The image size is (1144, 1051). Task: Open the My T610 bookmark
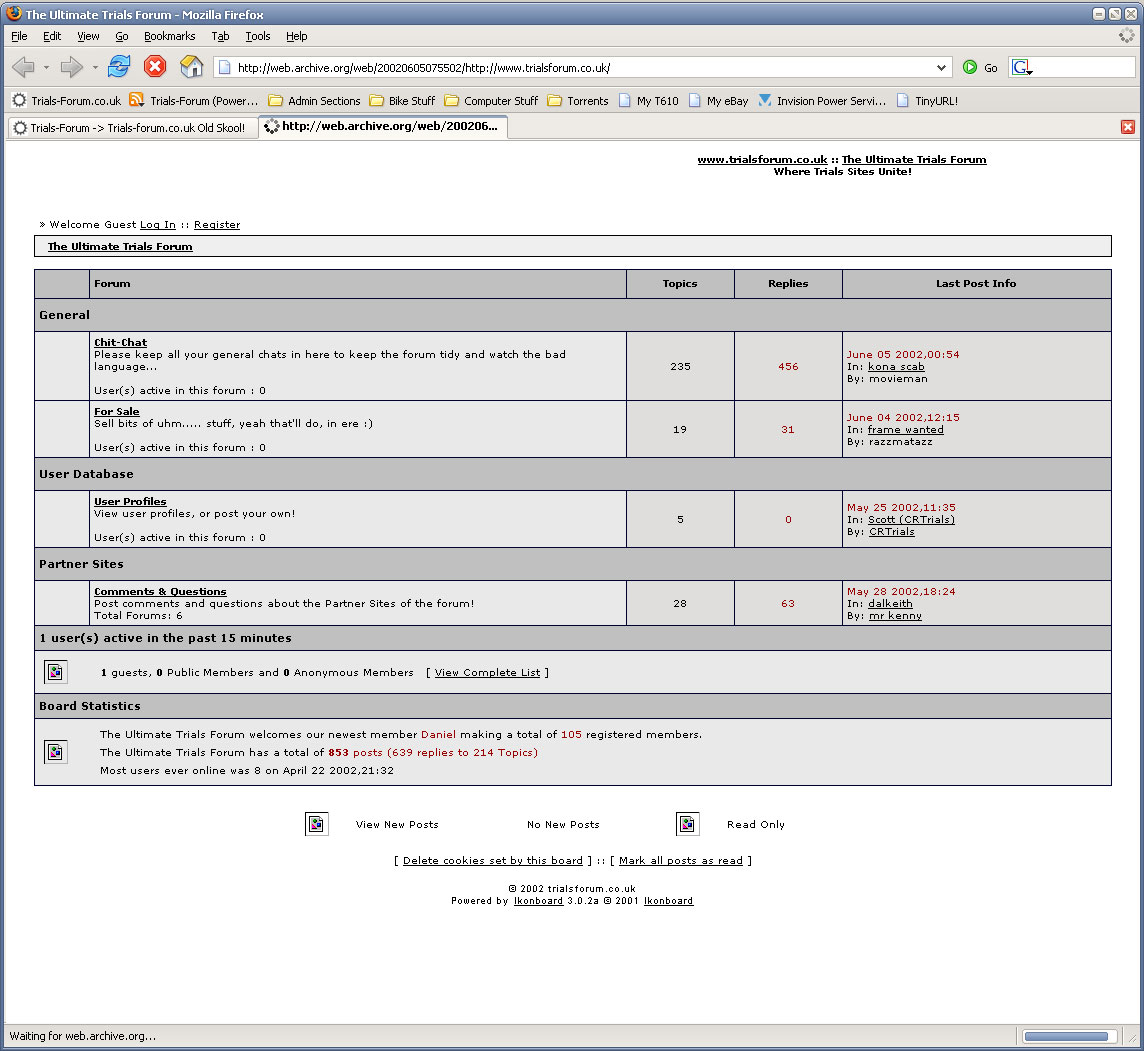649,101
